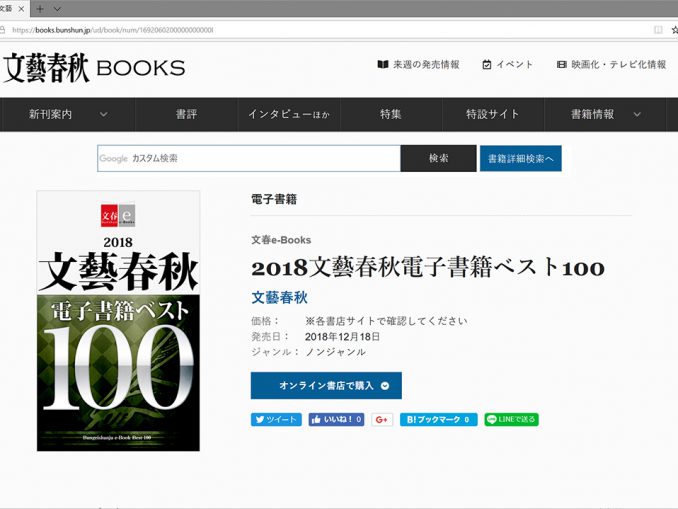The height and width of the screenshot is (509, 678).
Task: Click the 検索 button
Action: 438,158
